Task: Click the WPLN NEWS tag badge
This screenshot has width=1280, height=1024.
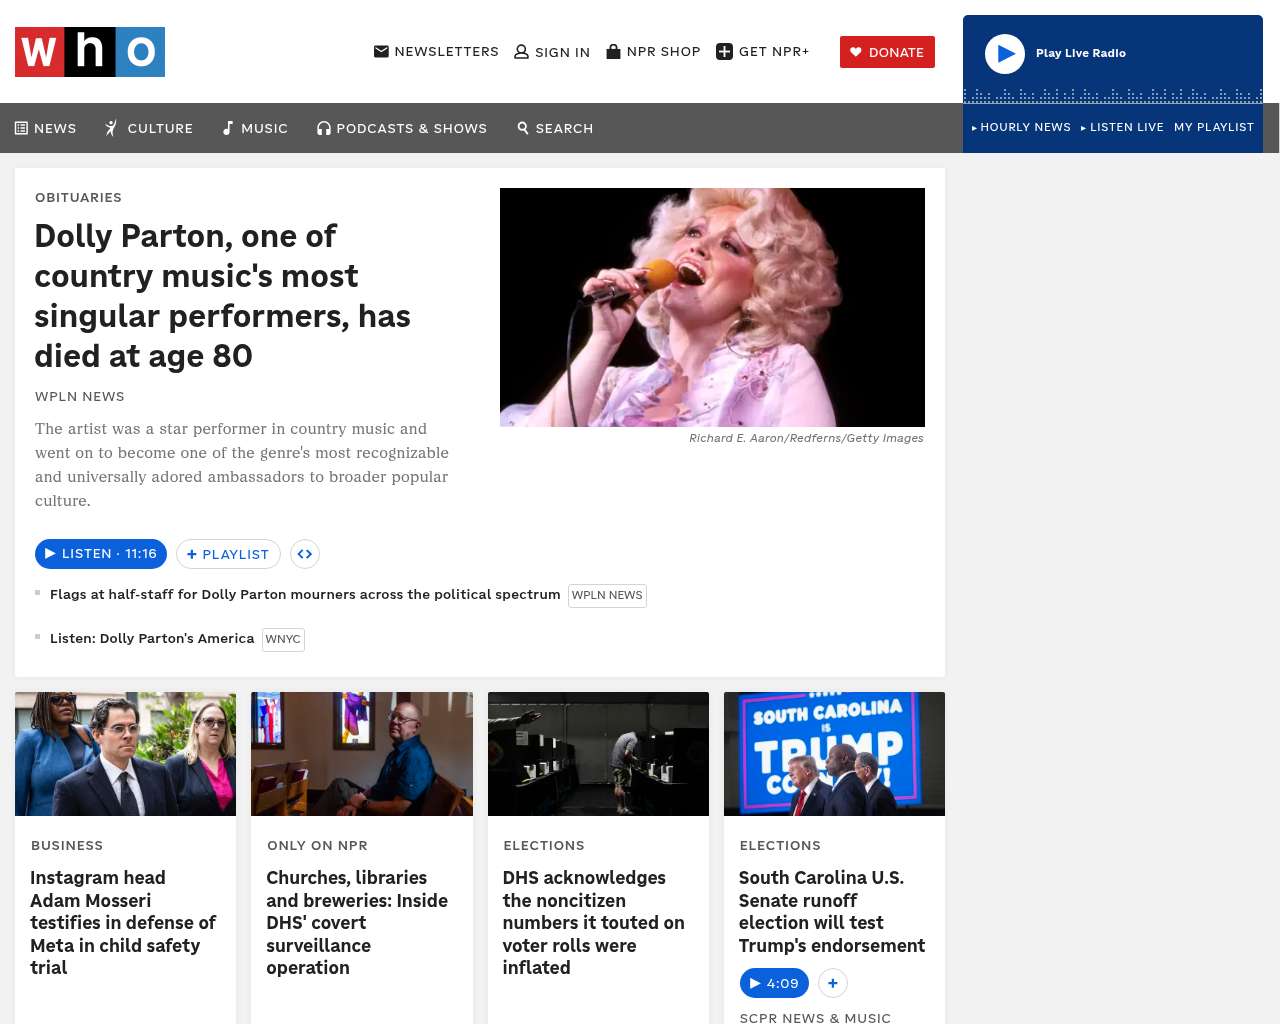Action: click(607, 596)
